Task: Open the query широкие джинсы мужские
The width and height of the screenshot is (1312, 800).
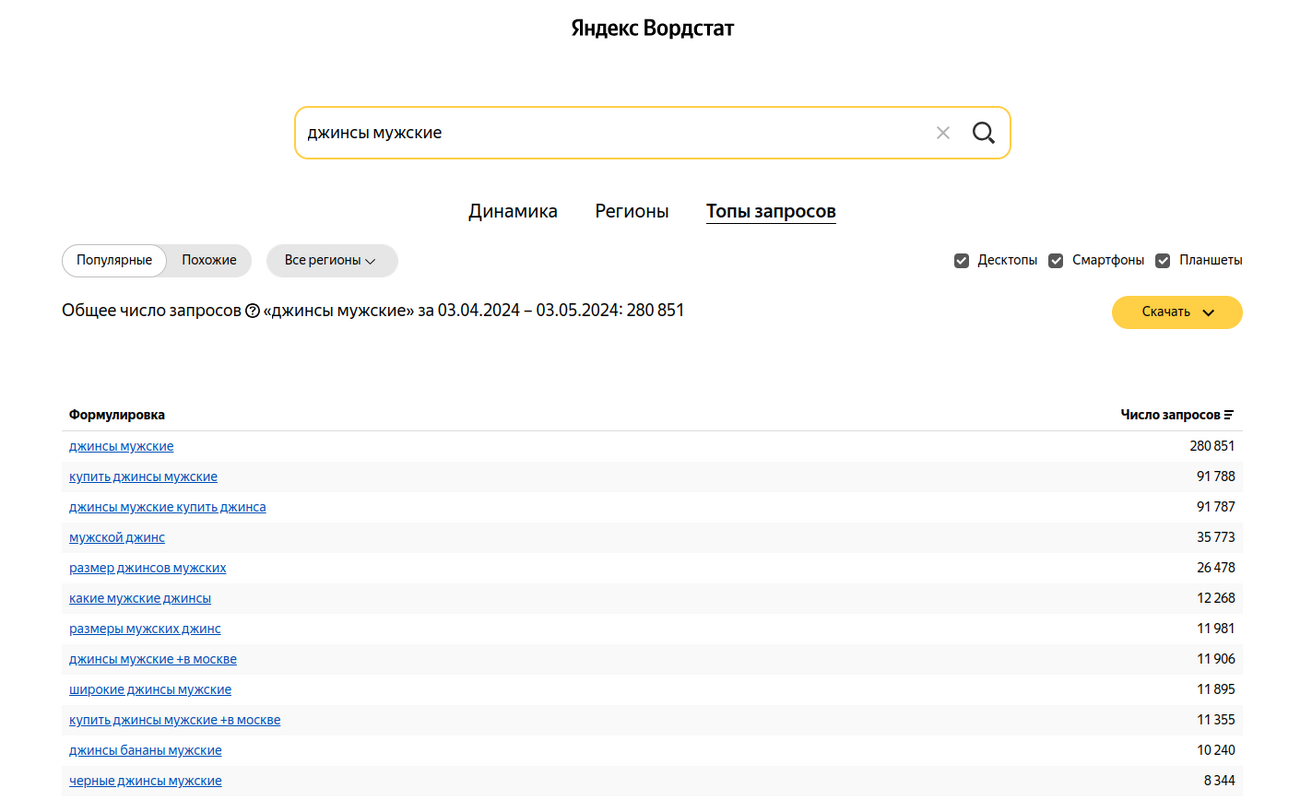Action: [150, 690]
